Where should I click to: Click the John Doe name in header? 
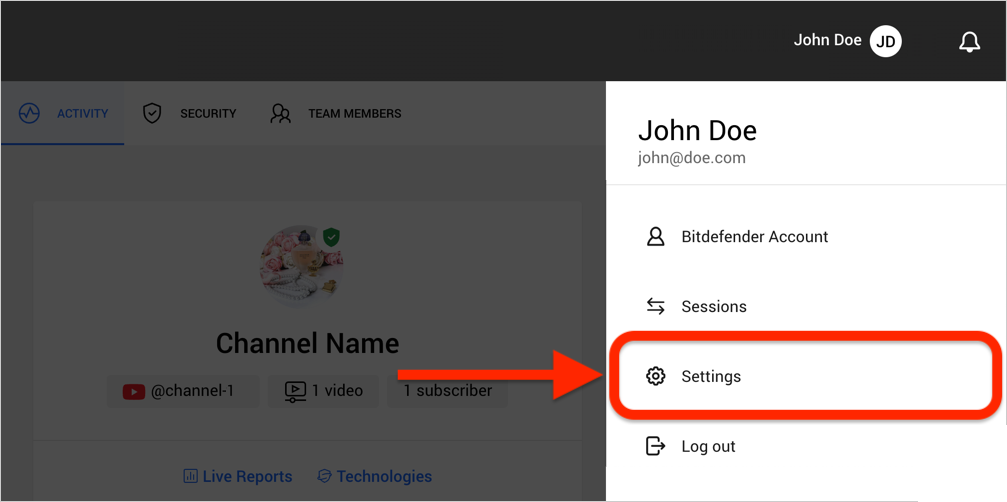click(x=827, y=40)
